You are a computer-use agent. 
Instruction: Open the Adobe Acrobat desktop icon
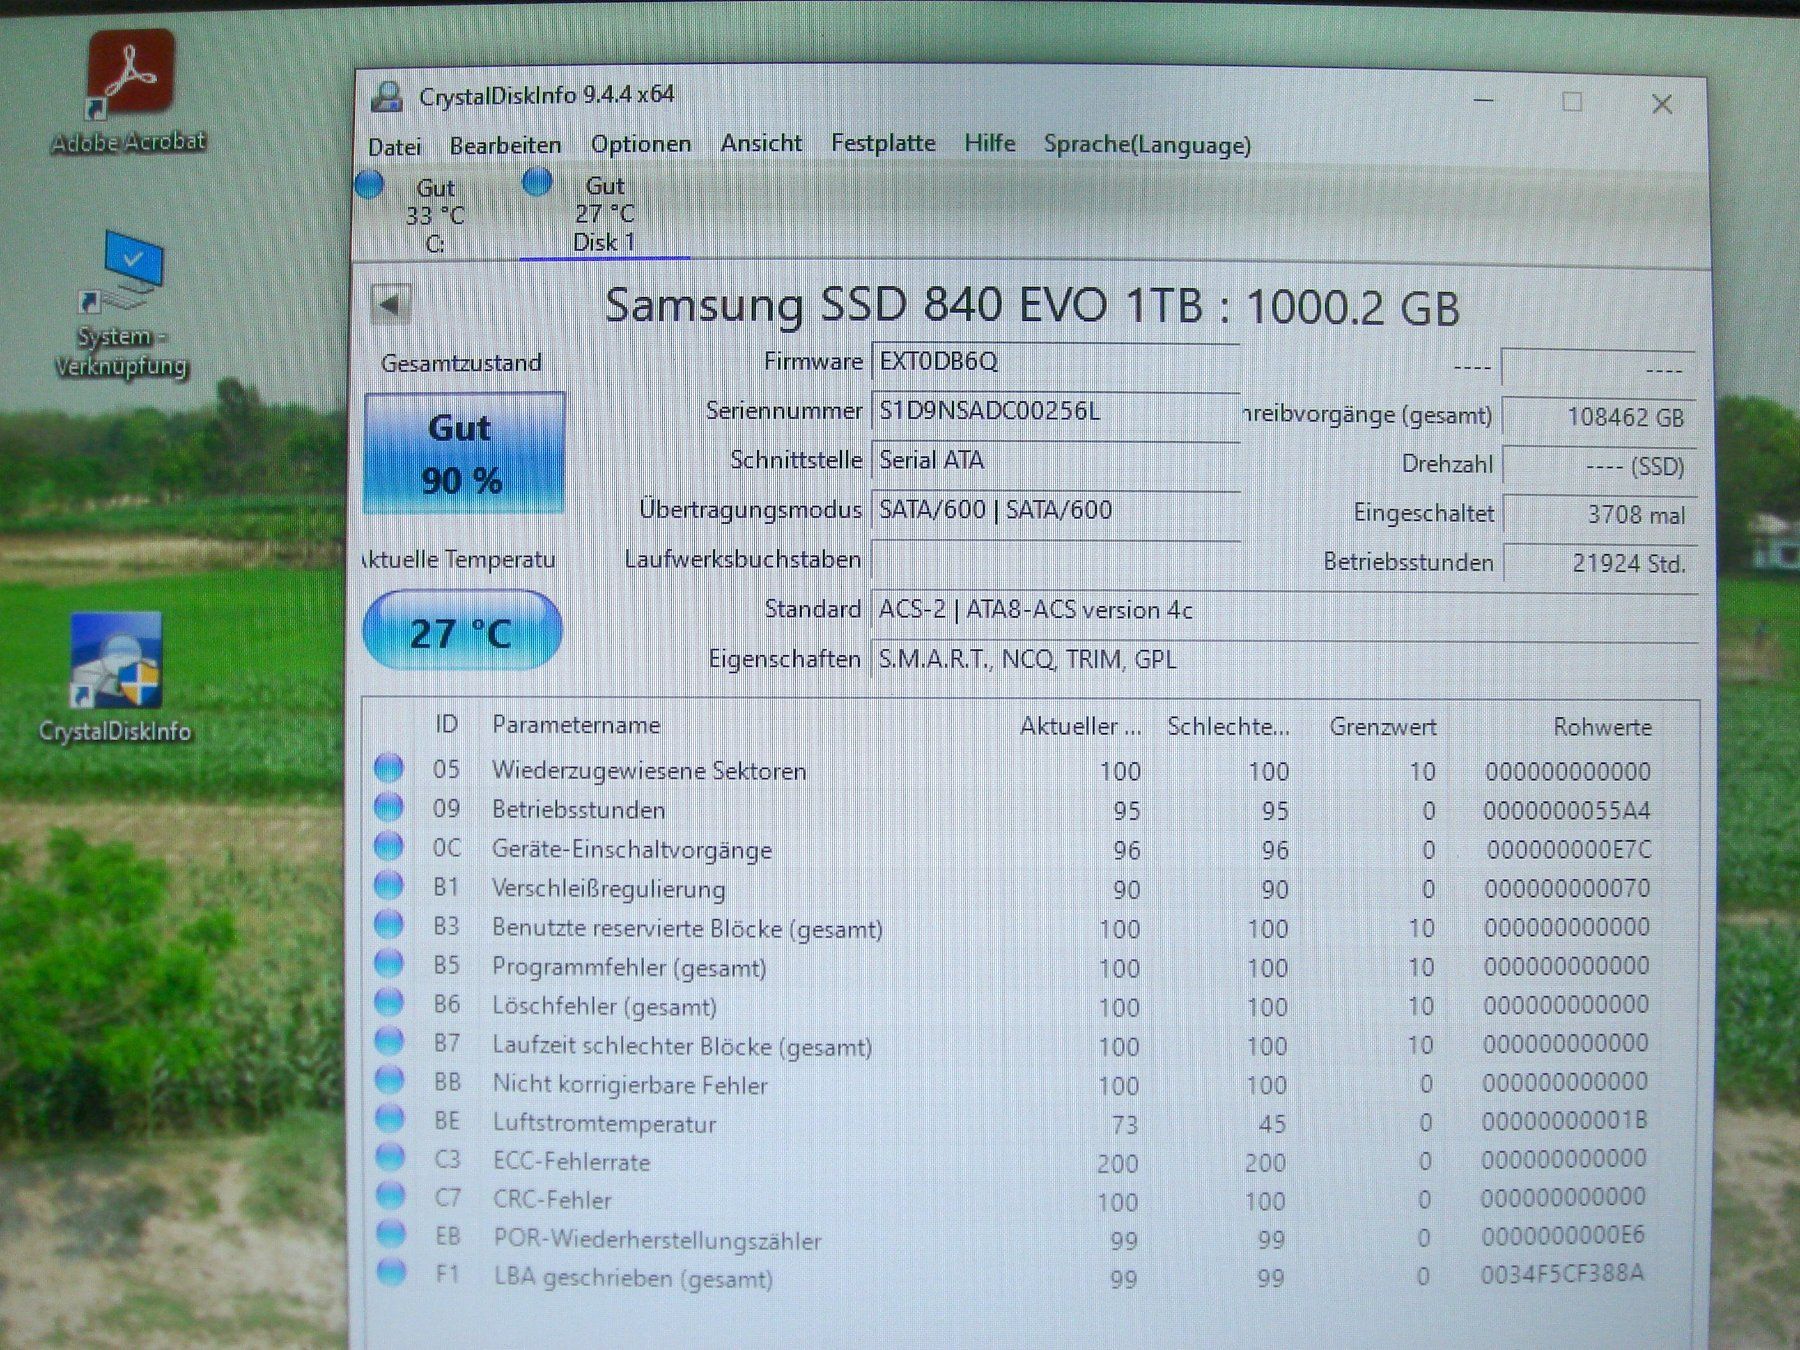(x=129, y=92)
